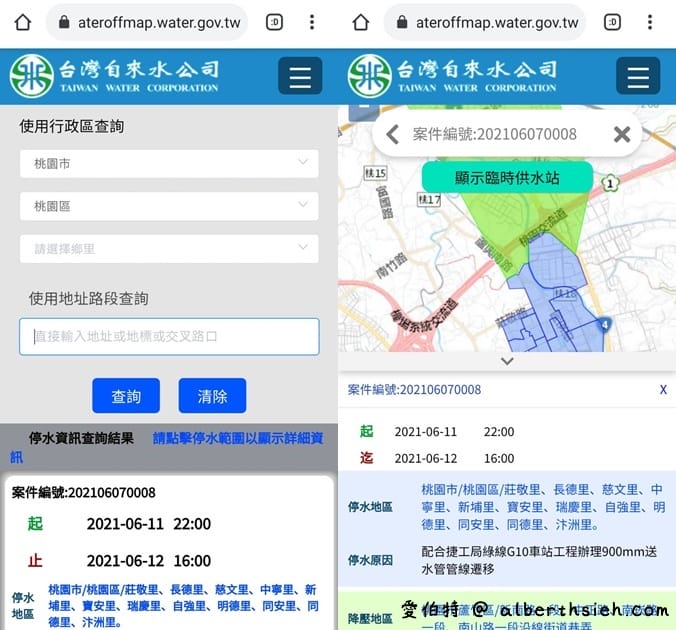Select 停水資訊查詢結果 heading

pyautogui.click(x=81, y=439)
